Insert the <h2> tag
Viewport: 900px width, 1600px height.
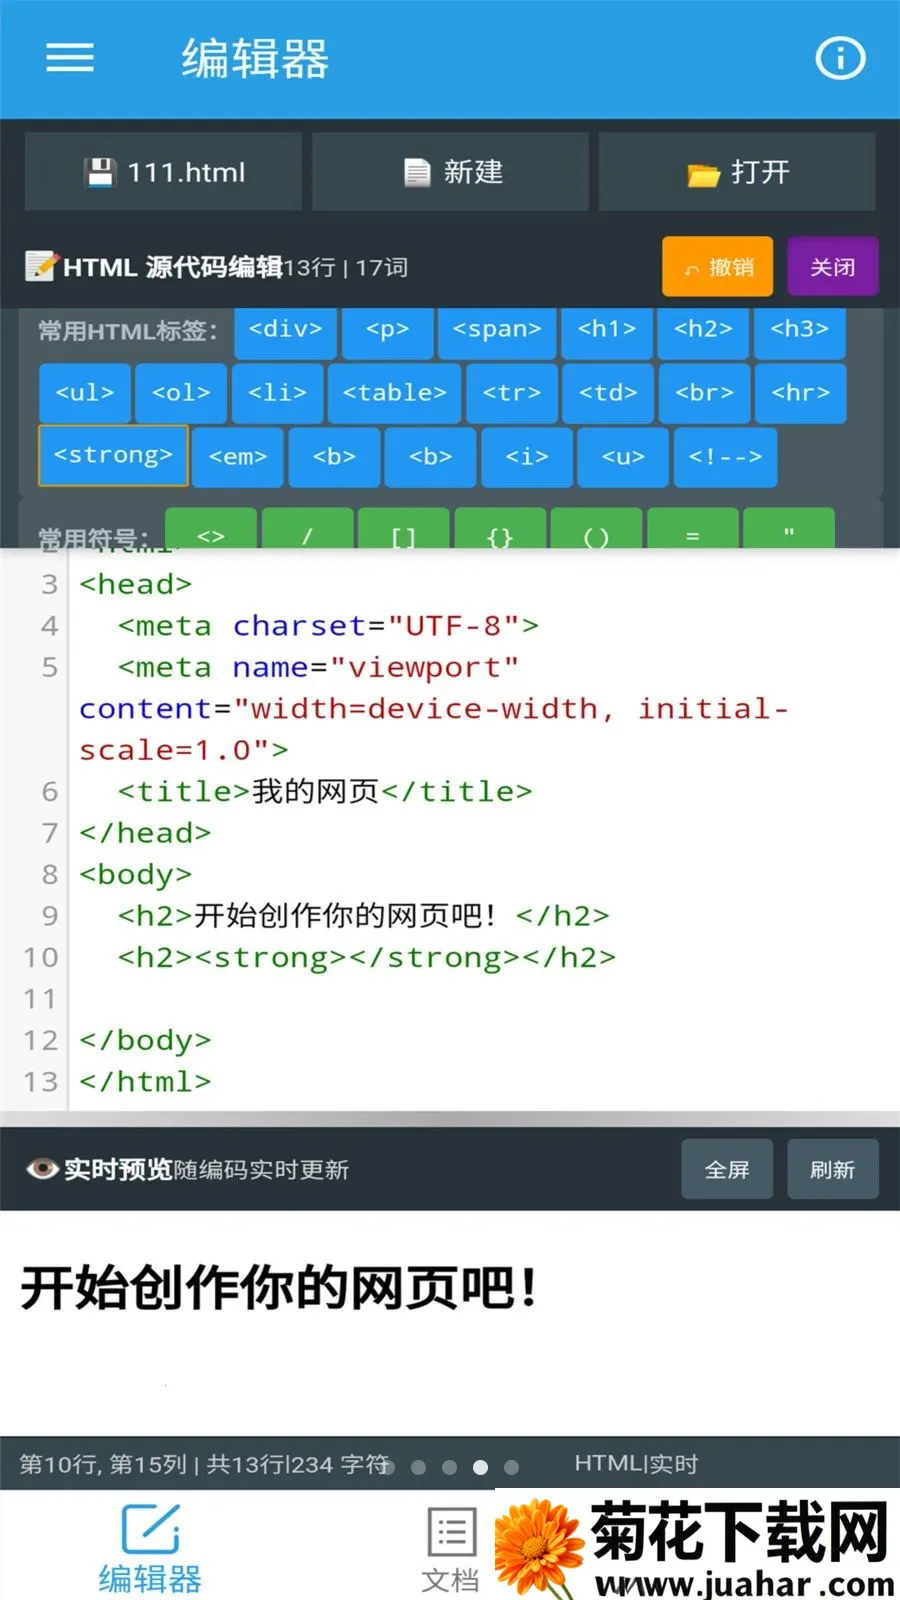click(x=703, y=331)
